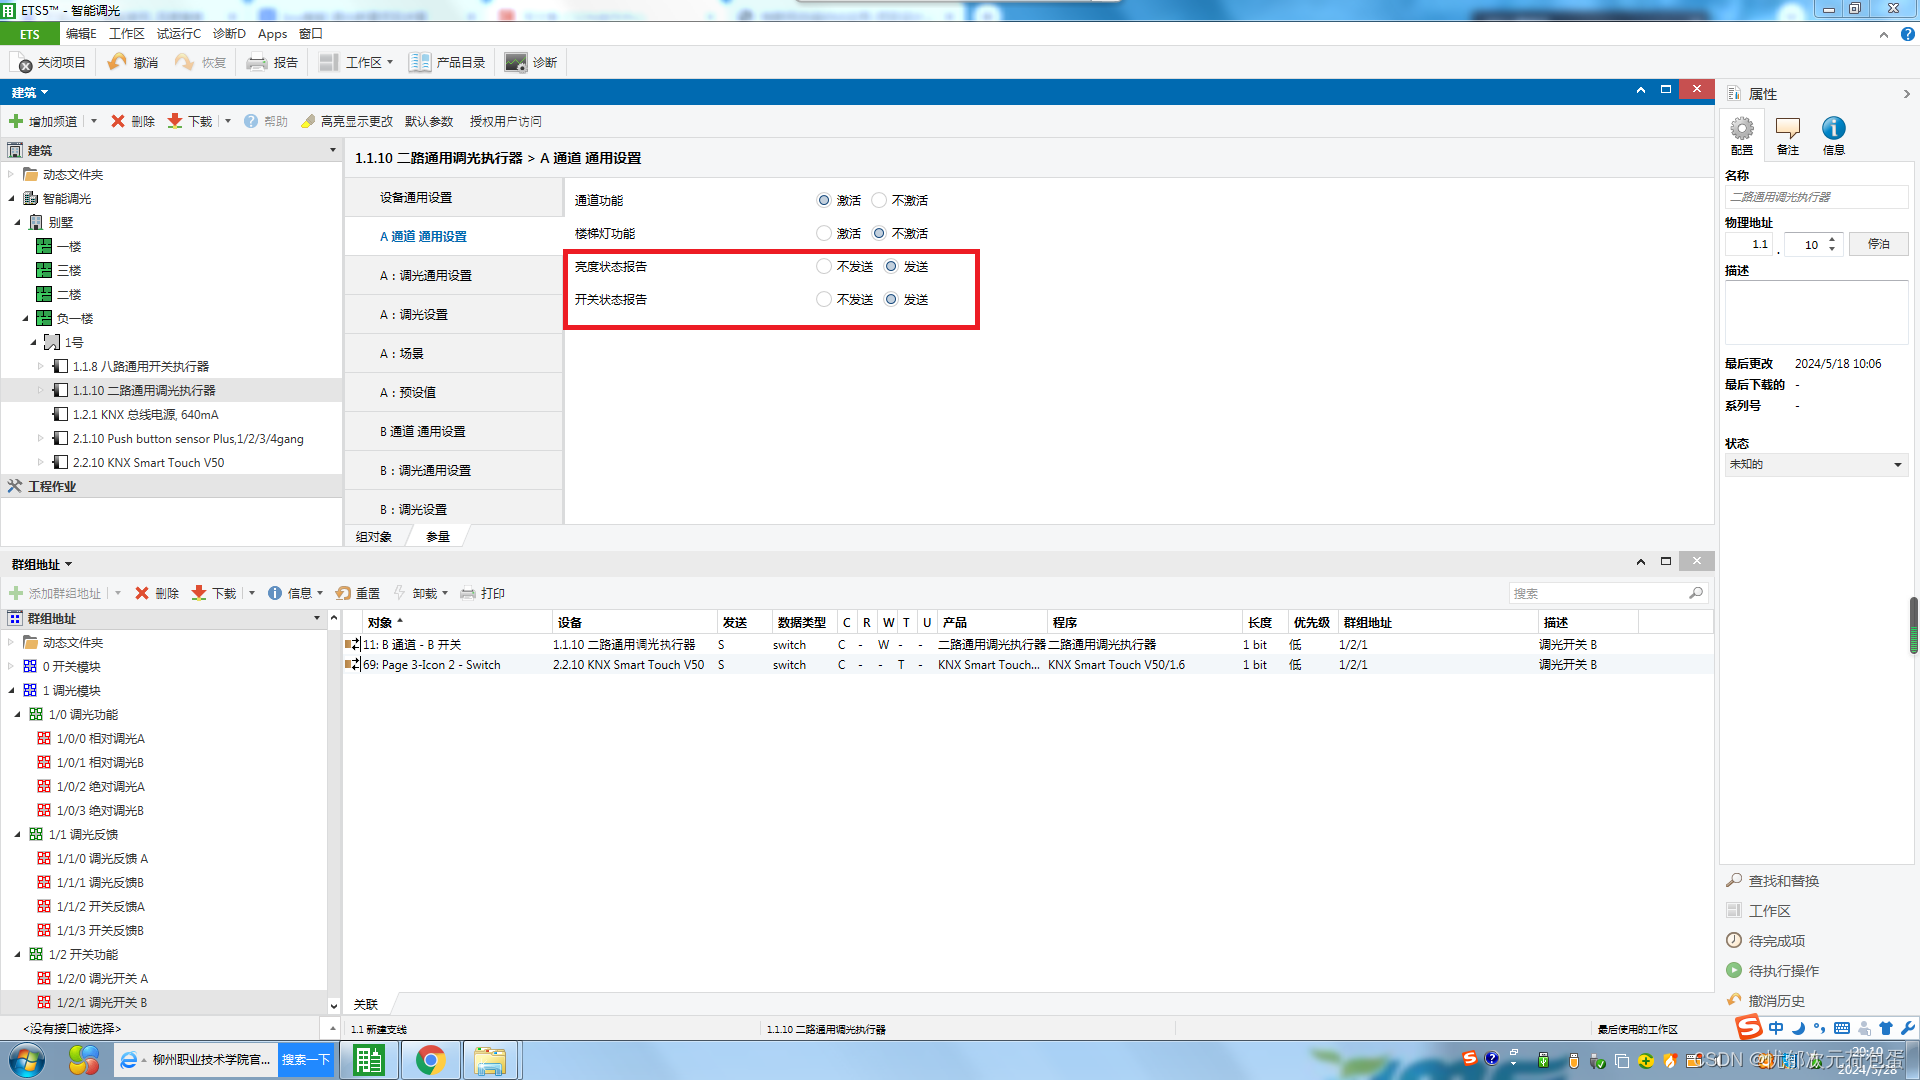Switch to the 组对象 tab
The width and height of the screenshot is (1920, 1080).
(374, 537)
